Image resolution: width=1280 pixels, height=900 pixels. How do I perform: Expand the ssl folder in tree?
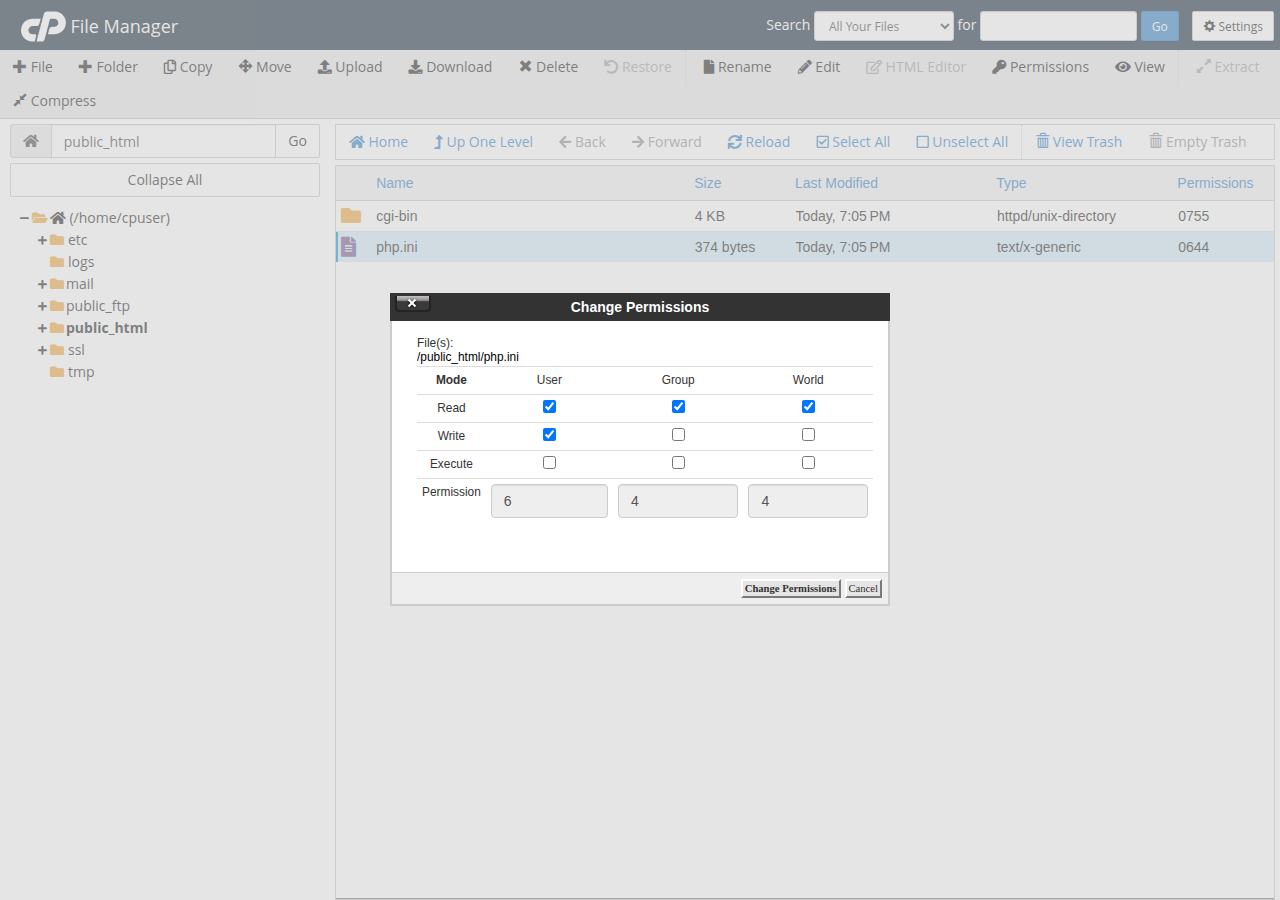pyautogui.click(x=42, y=350)
